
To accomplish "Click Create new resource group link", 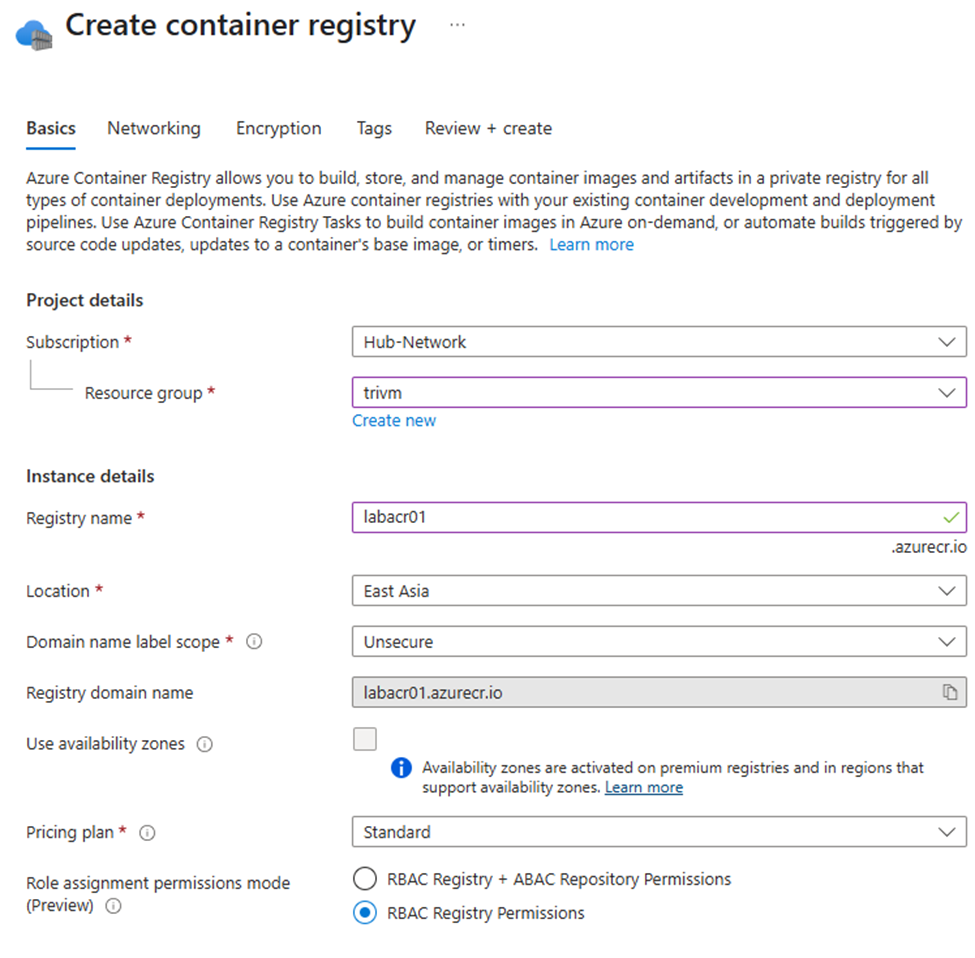I will tap(394, 421).
